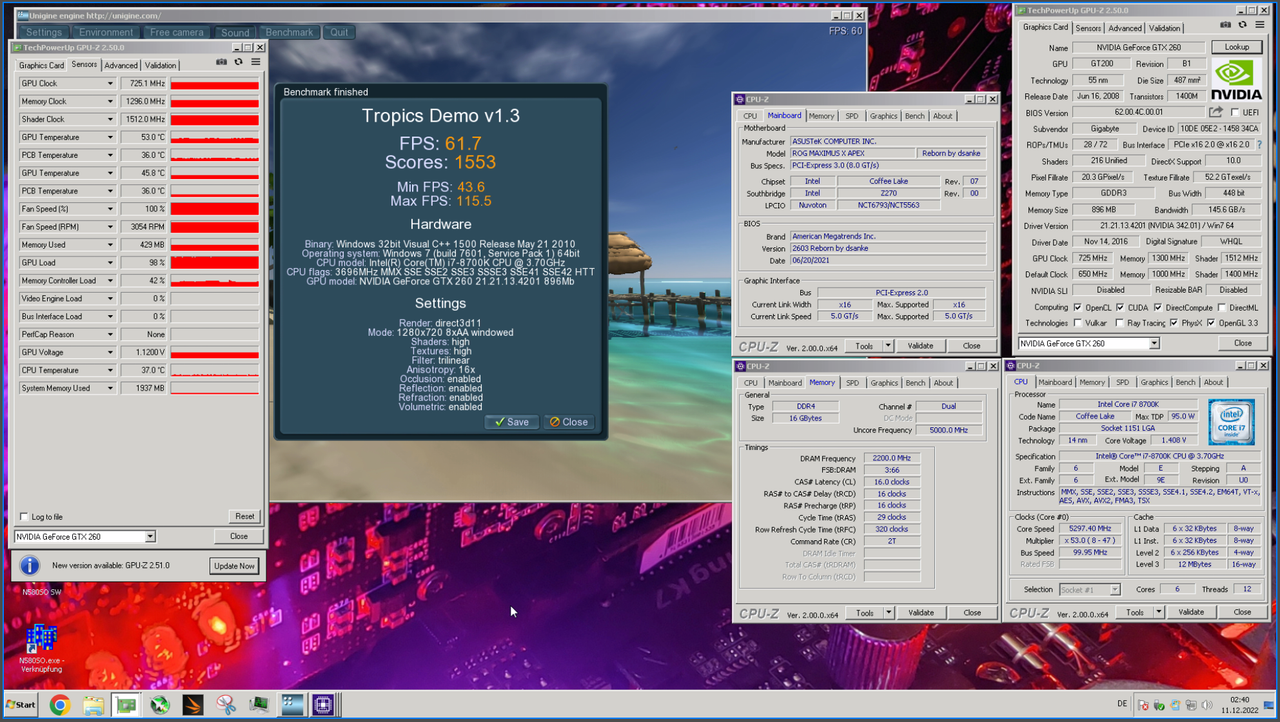Open the Graphics tab in CPU-Z CPU window
This screenshot has width=1280, height=722.
[x=1154, y=382]
